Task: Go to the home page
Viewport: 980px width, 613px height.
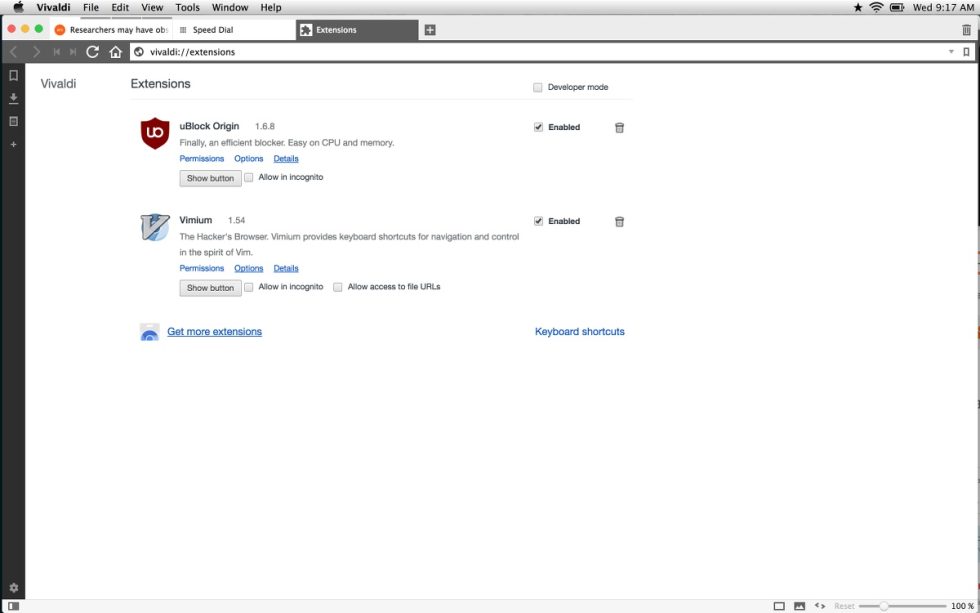Action: pos(115,52)
